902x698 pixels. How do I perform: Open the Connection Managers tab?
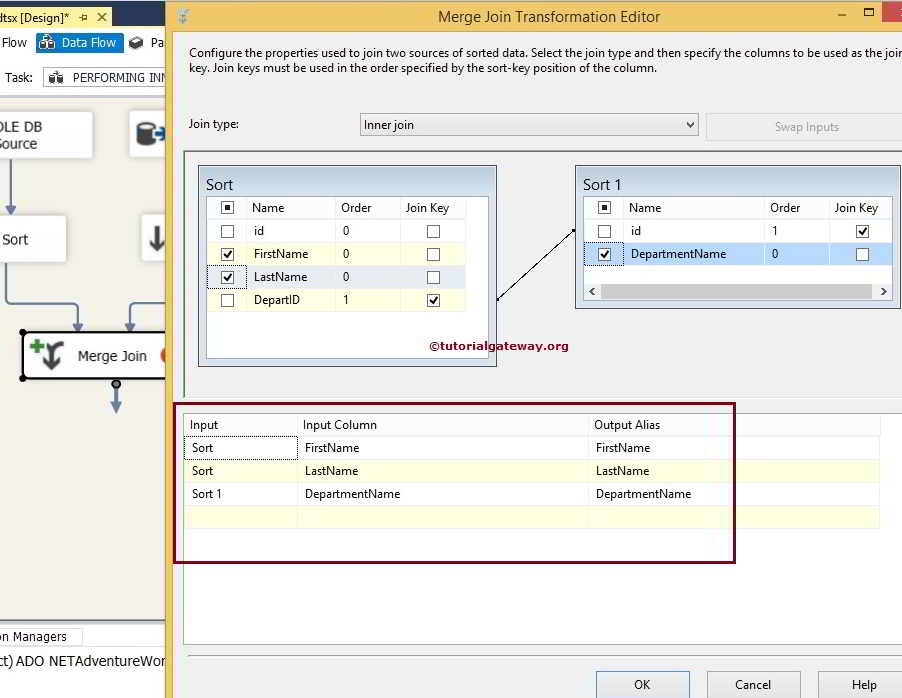click(x=33, y=636)
